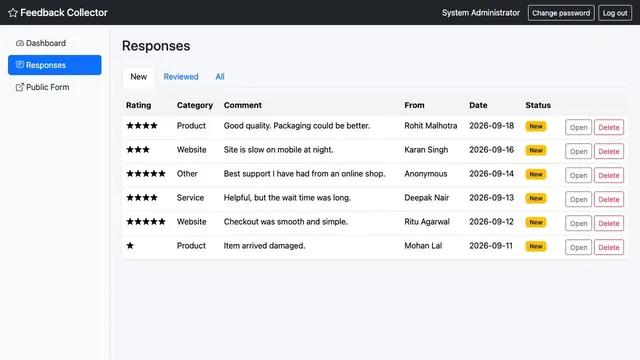640x360 pixels.
Task: Click the New status badge for Ritu Agarwal
Action: [536, 223]
